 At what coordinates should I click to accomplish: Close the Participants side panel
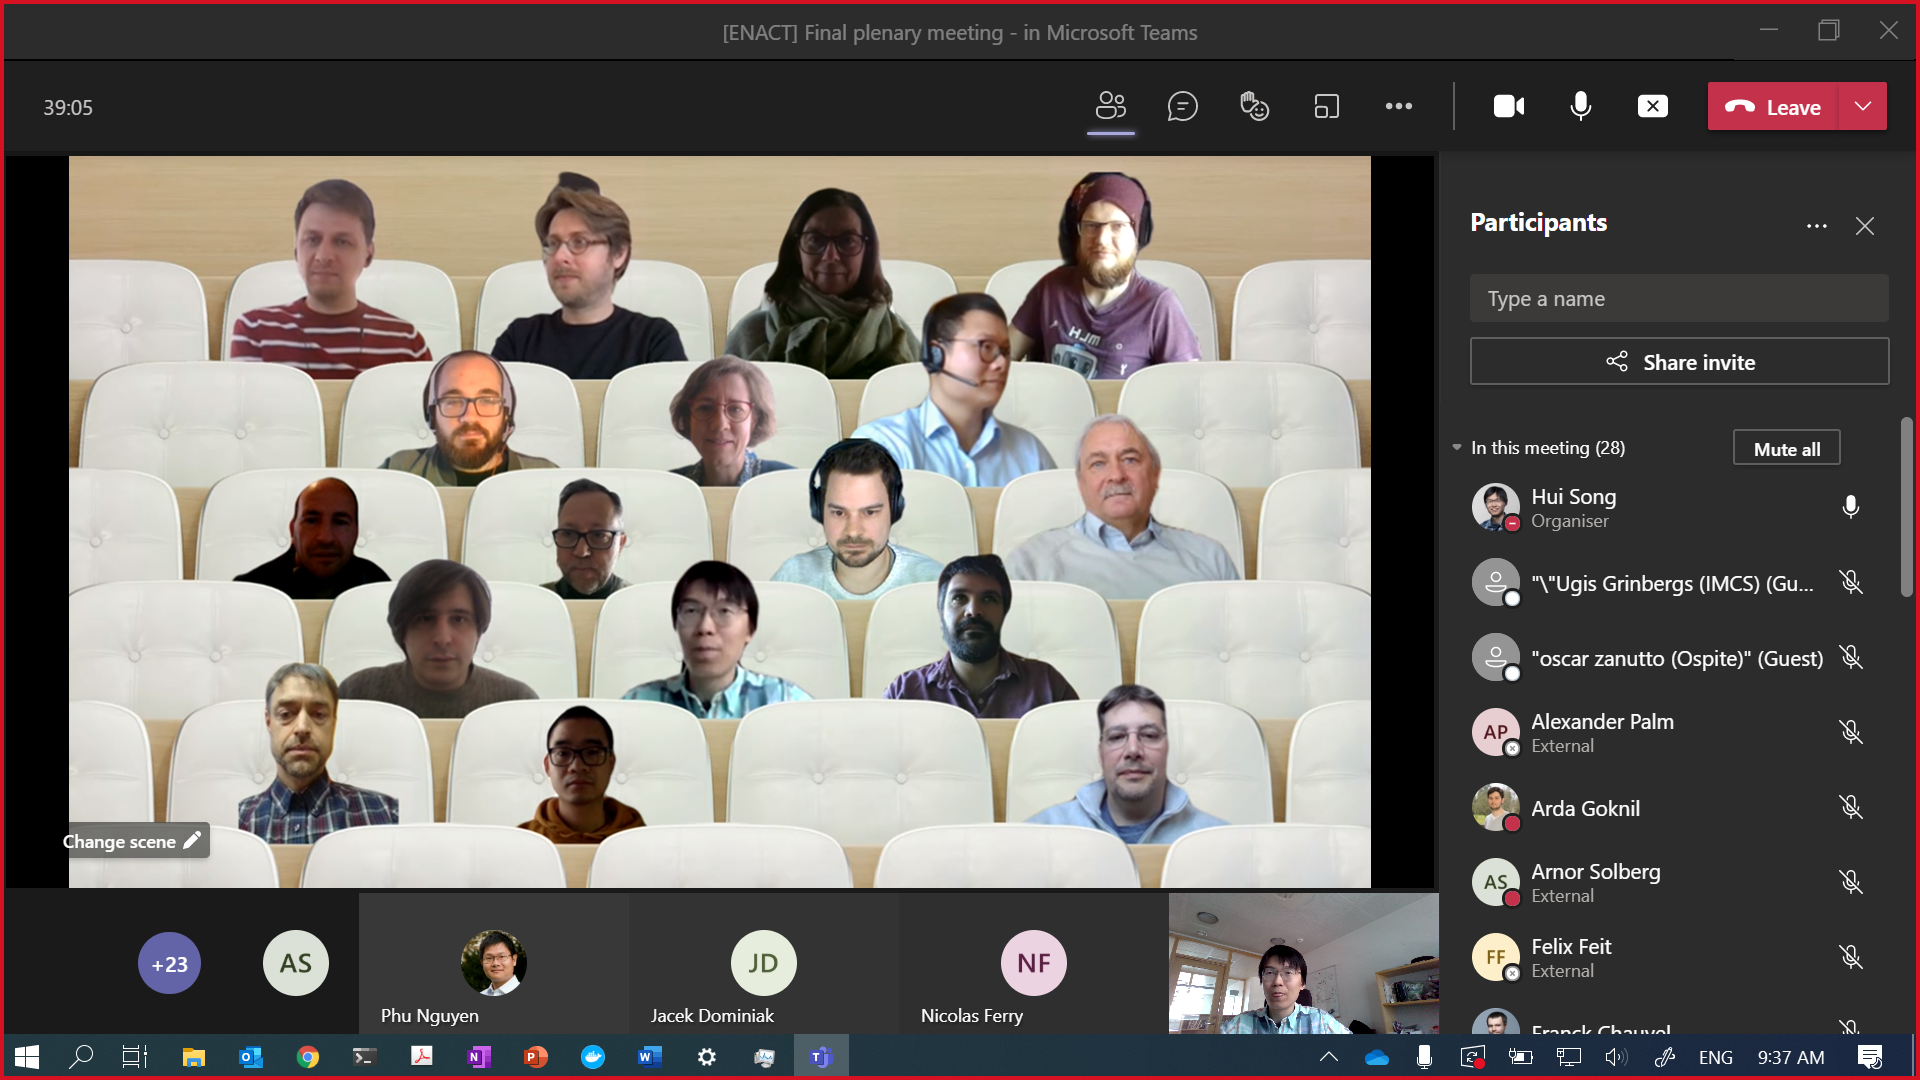pos(1864,226)
